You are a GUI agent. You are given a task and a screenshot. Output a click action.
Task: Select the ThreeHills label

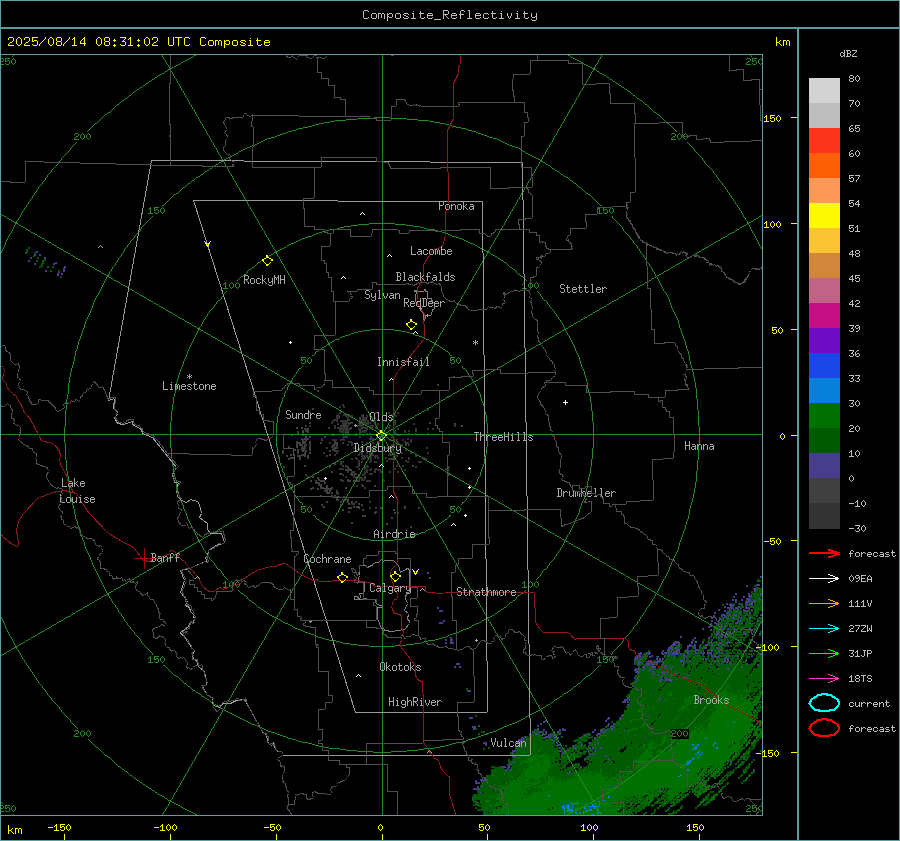pyautogui.click(x=503, y=437)
